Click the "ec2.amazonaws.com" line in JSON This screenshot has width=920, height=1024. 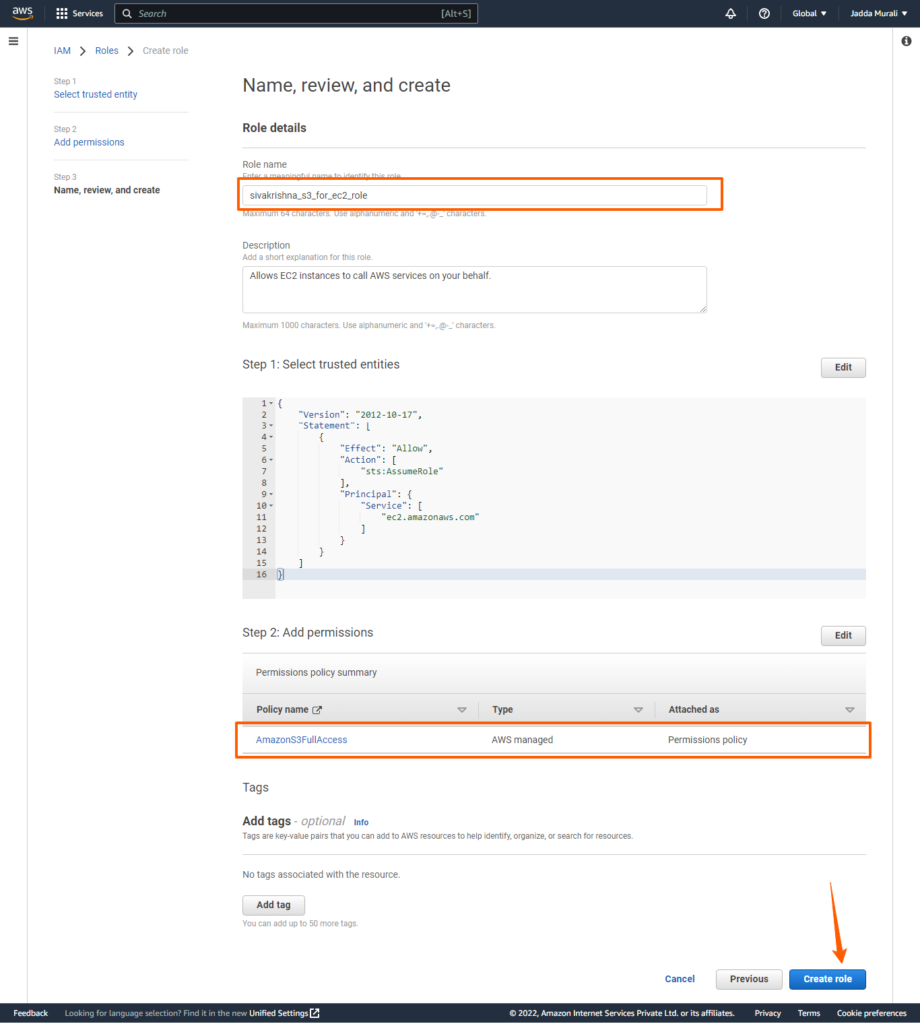coord(430,517)
